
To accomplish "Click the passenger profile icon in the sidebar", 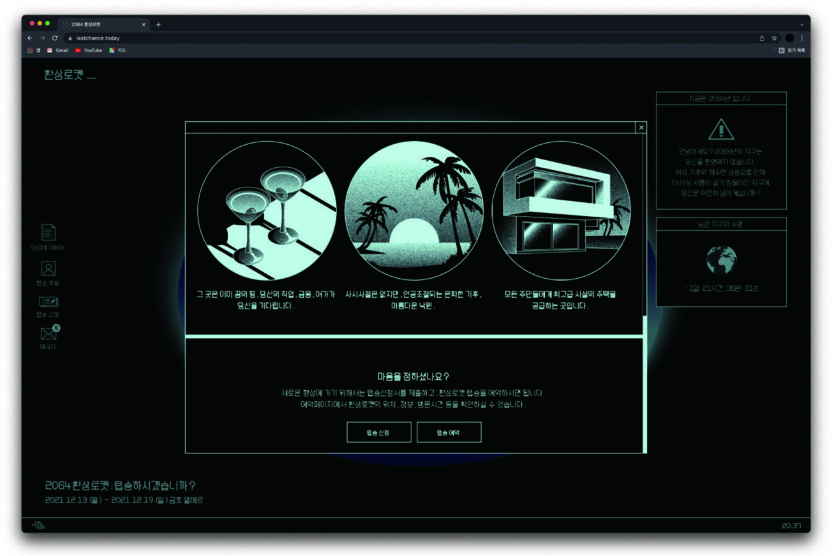I will click(48, 268).
